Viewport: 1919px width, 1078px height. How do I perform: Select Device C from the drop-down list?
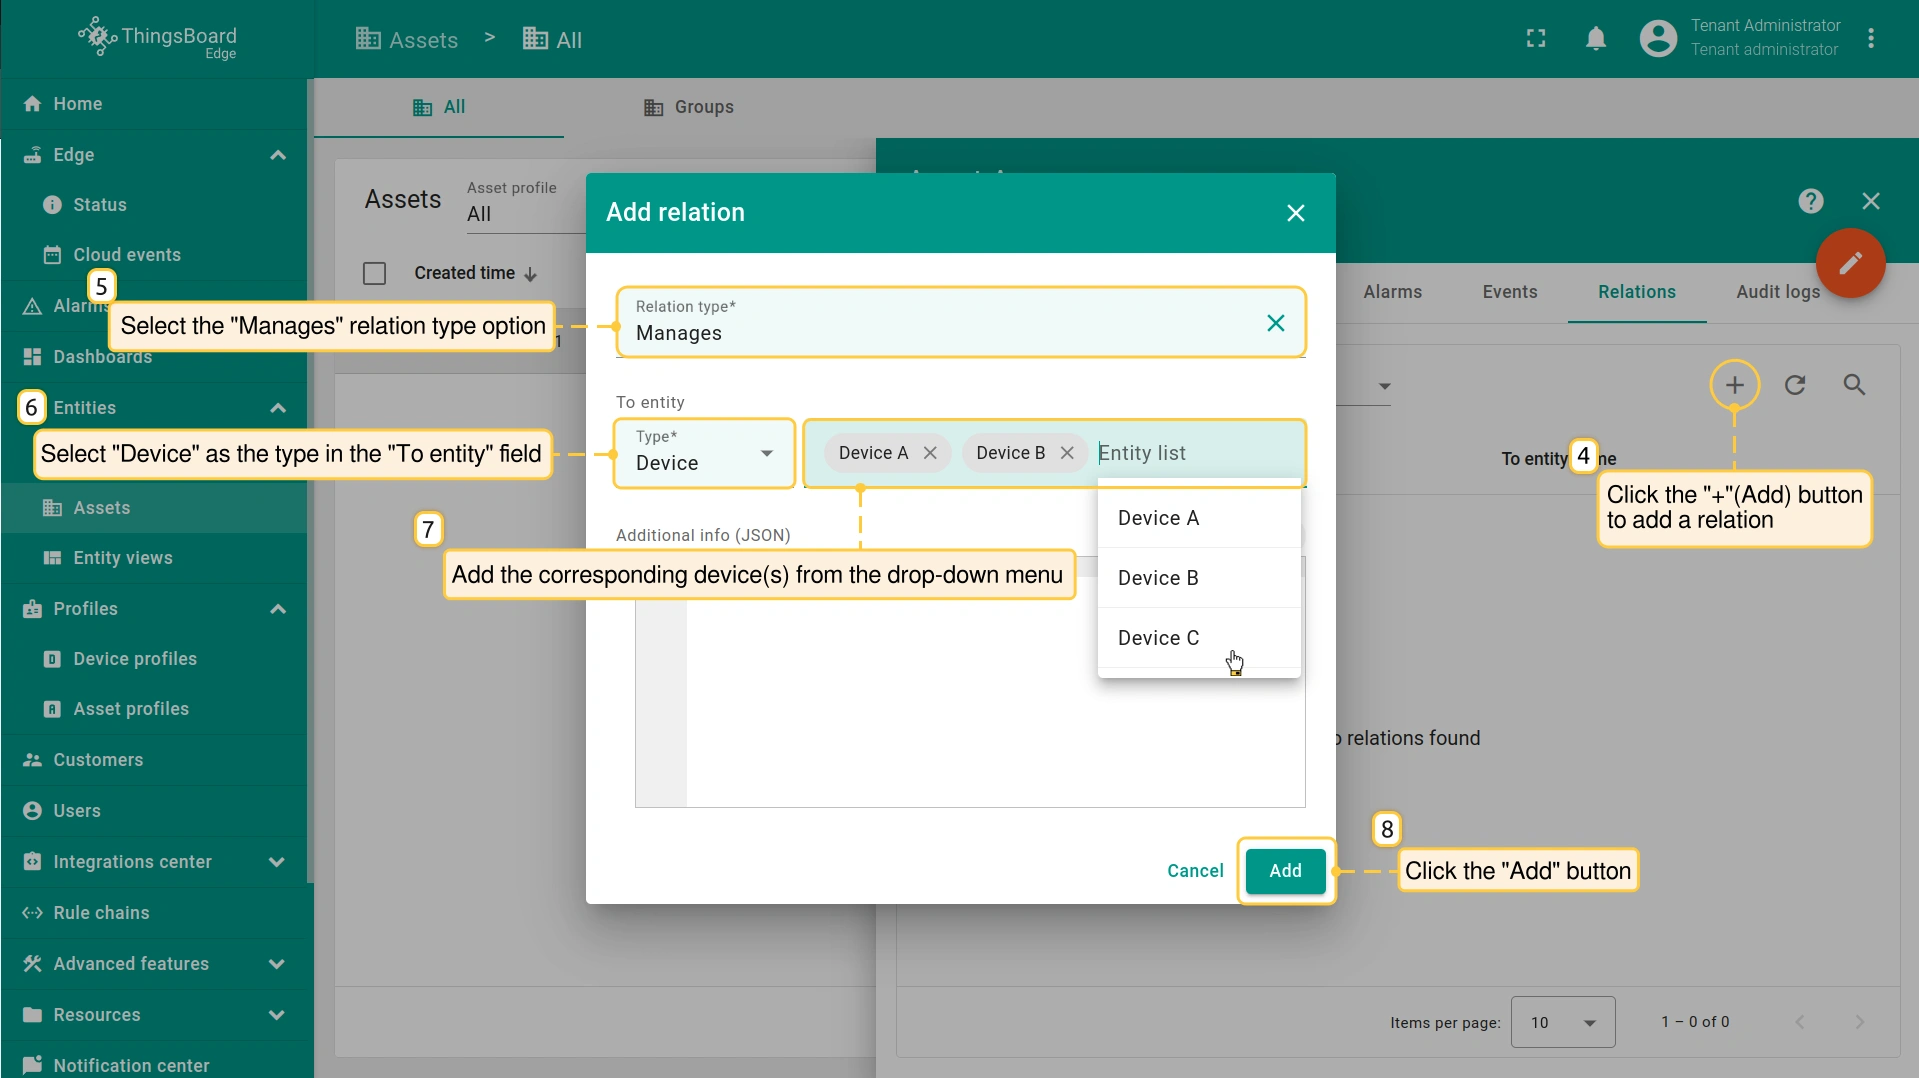tap(1158, 638)
